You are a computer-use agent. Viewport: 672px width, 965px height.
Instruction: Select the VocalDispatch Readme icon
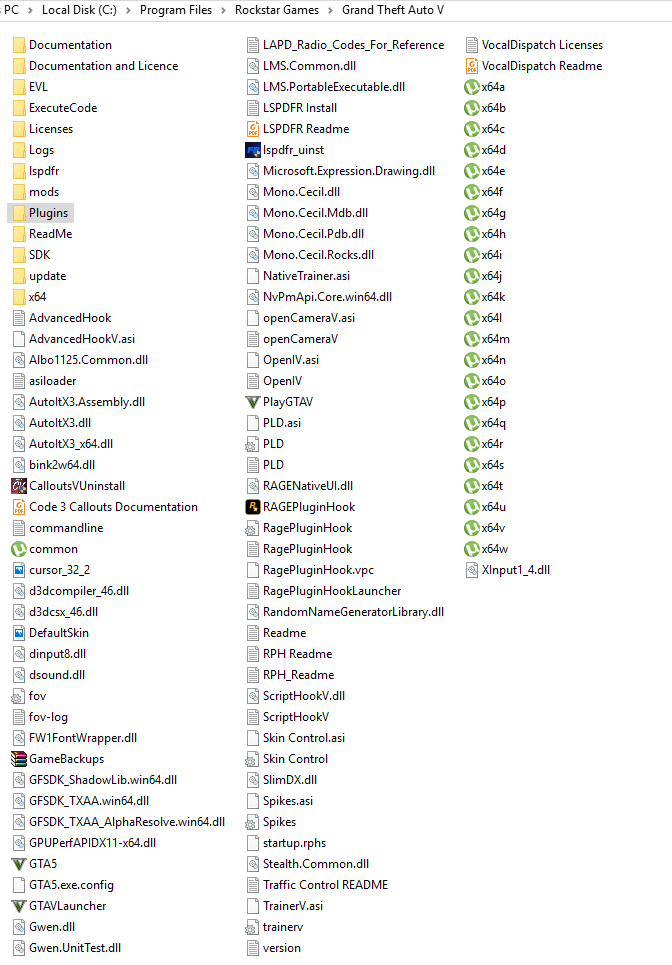(x=472, y=66)
